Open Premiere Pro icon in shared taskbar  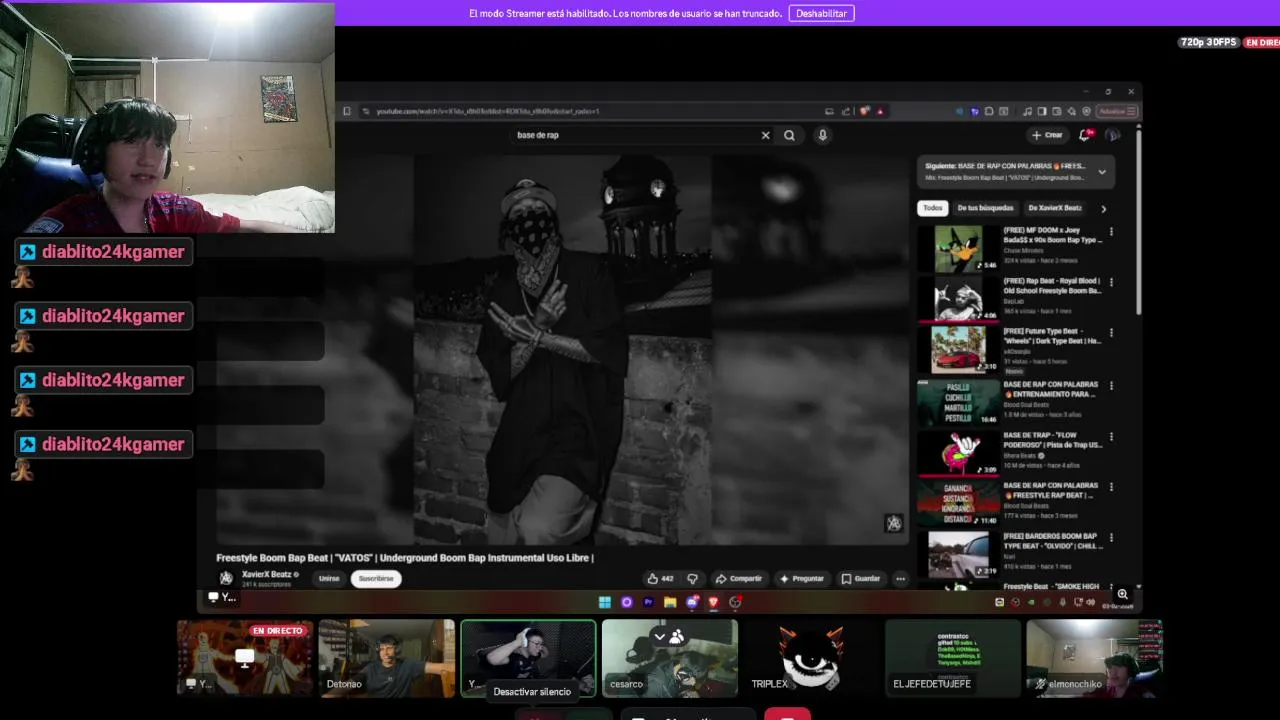tap(648, 602)
